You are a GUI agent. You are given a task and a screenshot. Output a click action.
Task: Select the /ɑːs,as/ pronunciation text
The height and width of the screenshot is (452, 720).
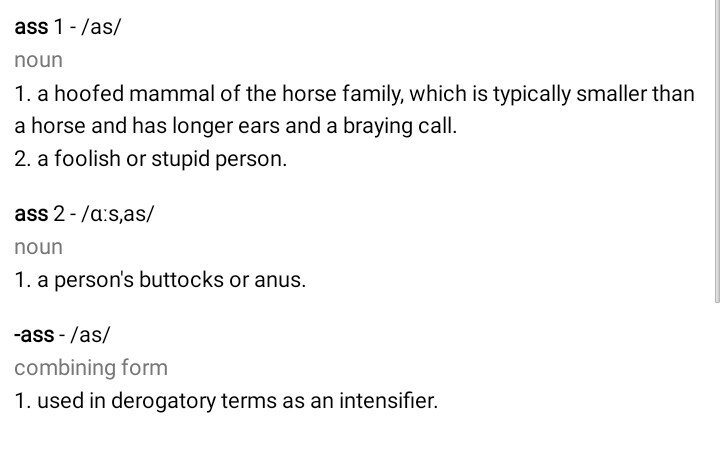point(117,215)
